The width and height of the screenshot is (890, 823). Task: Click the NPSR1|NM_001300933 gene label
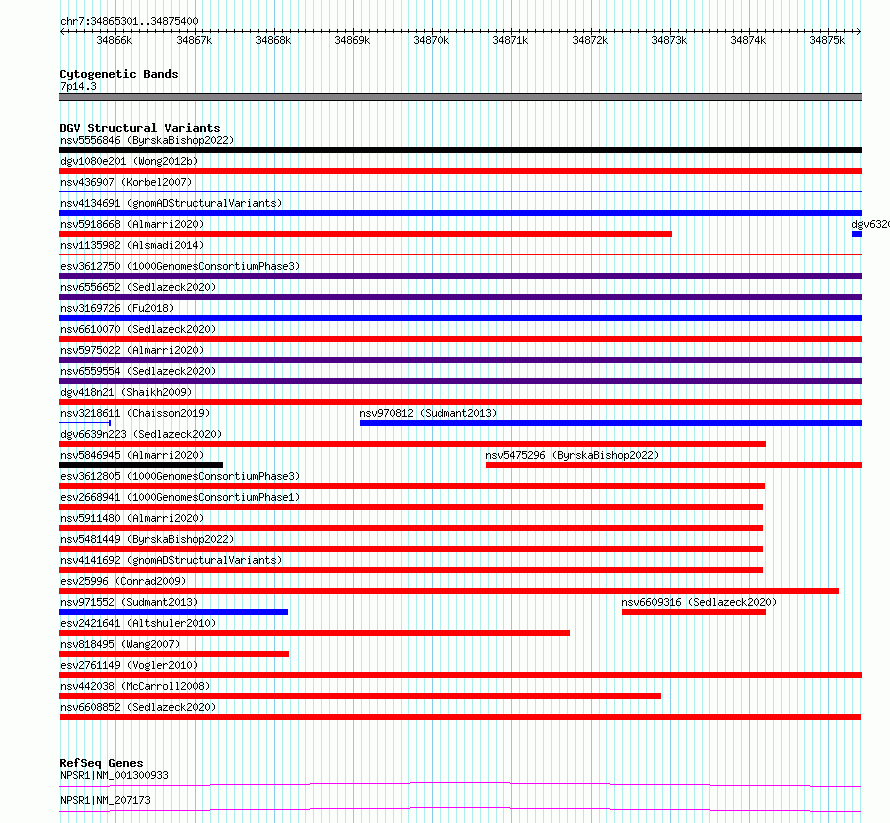coord(114,775)
